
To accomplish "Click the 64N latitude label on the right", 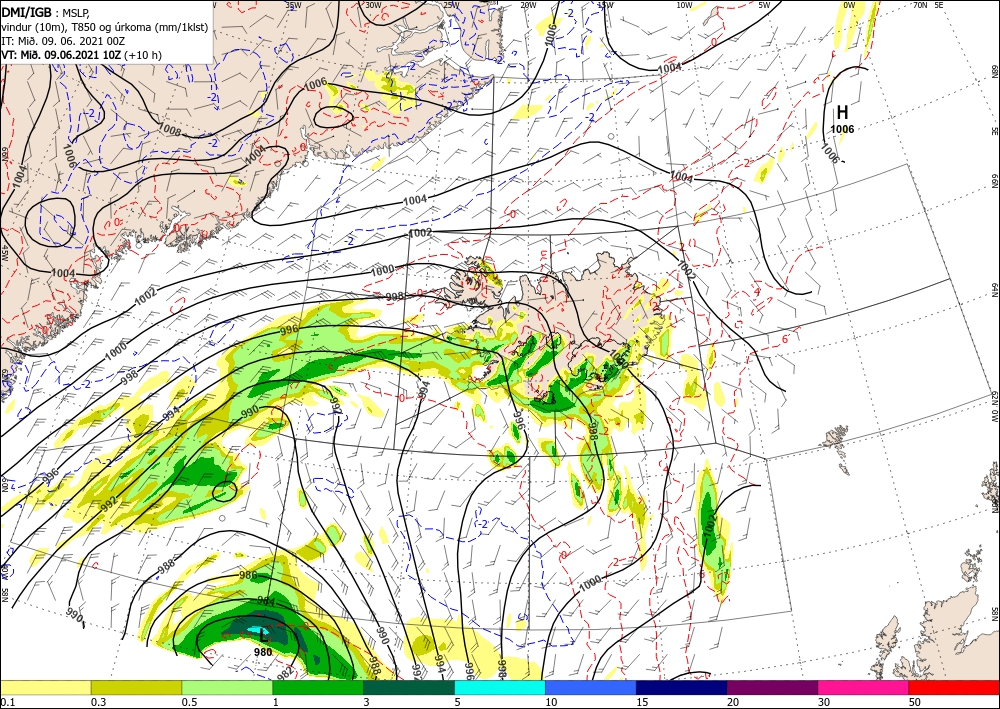I will click(995, 290).
